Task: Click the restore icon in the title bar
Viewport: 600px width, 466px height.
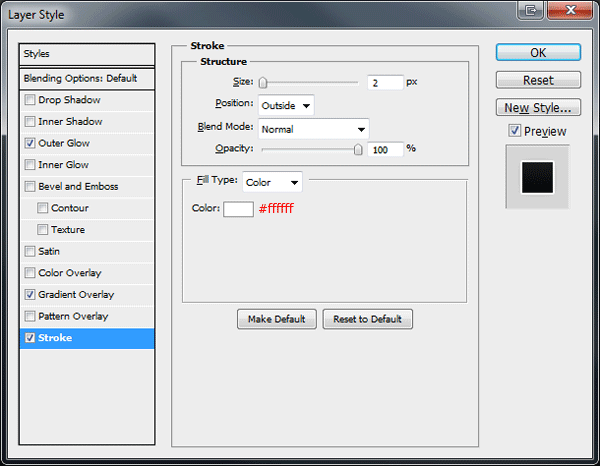Action: pyautogui.click(x=531, y=10)
